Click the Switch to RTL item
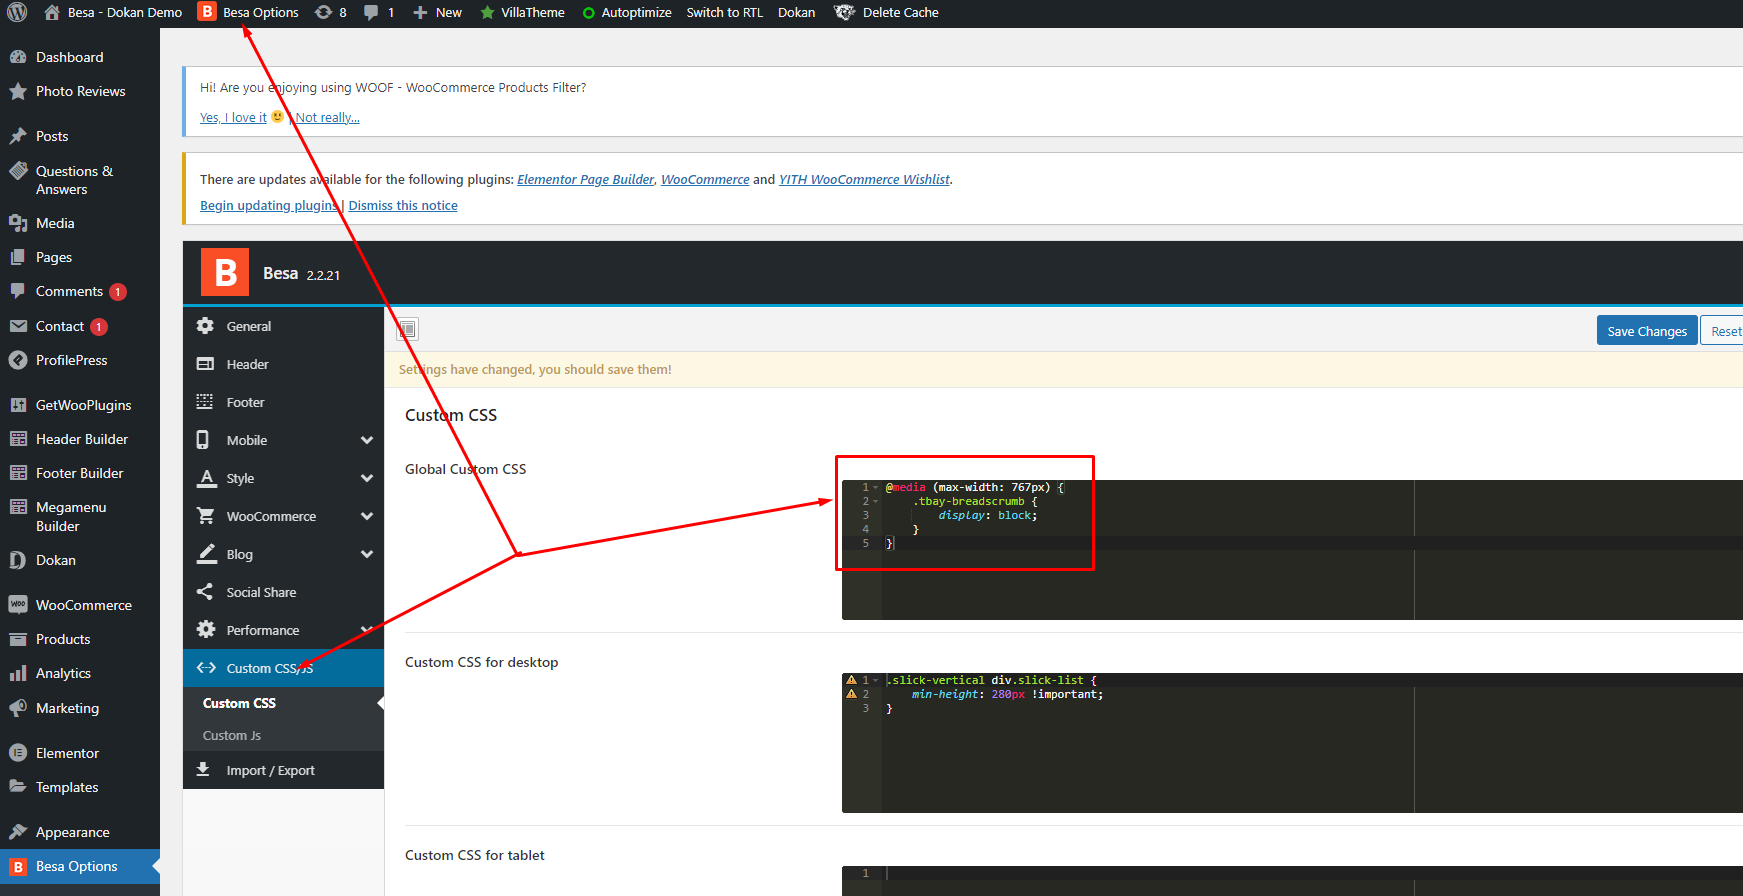 724,12
